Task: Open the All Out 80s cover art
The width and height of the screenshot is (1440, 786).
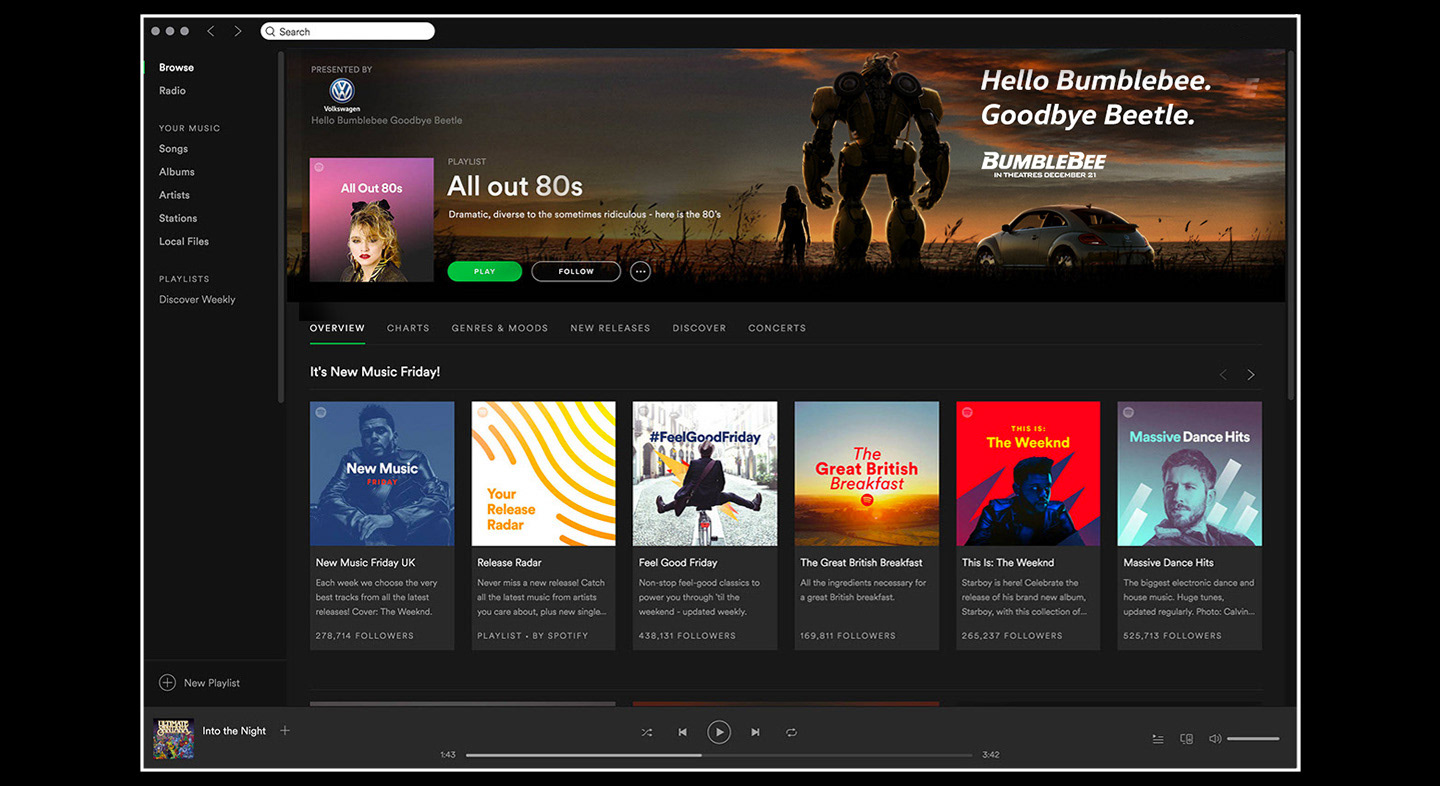Action: tap(372, 220)
